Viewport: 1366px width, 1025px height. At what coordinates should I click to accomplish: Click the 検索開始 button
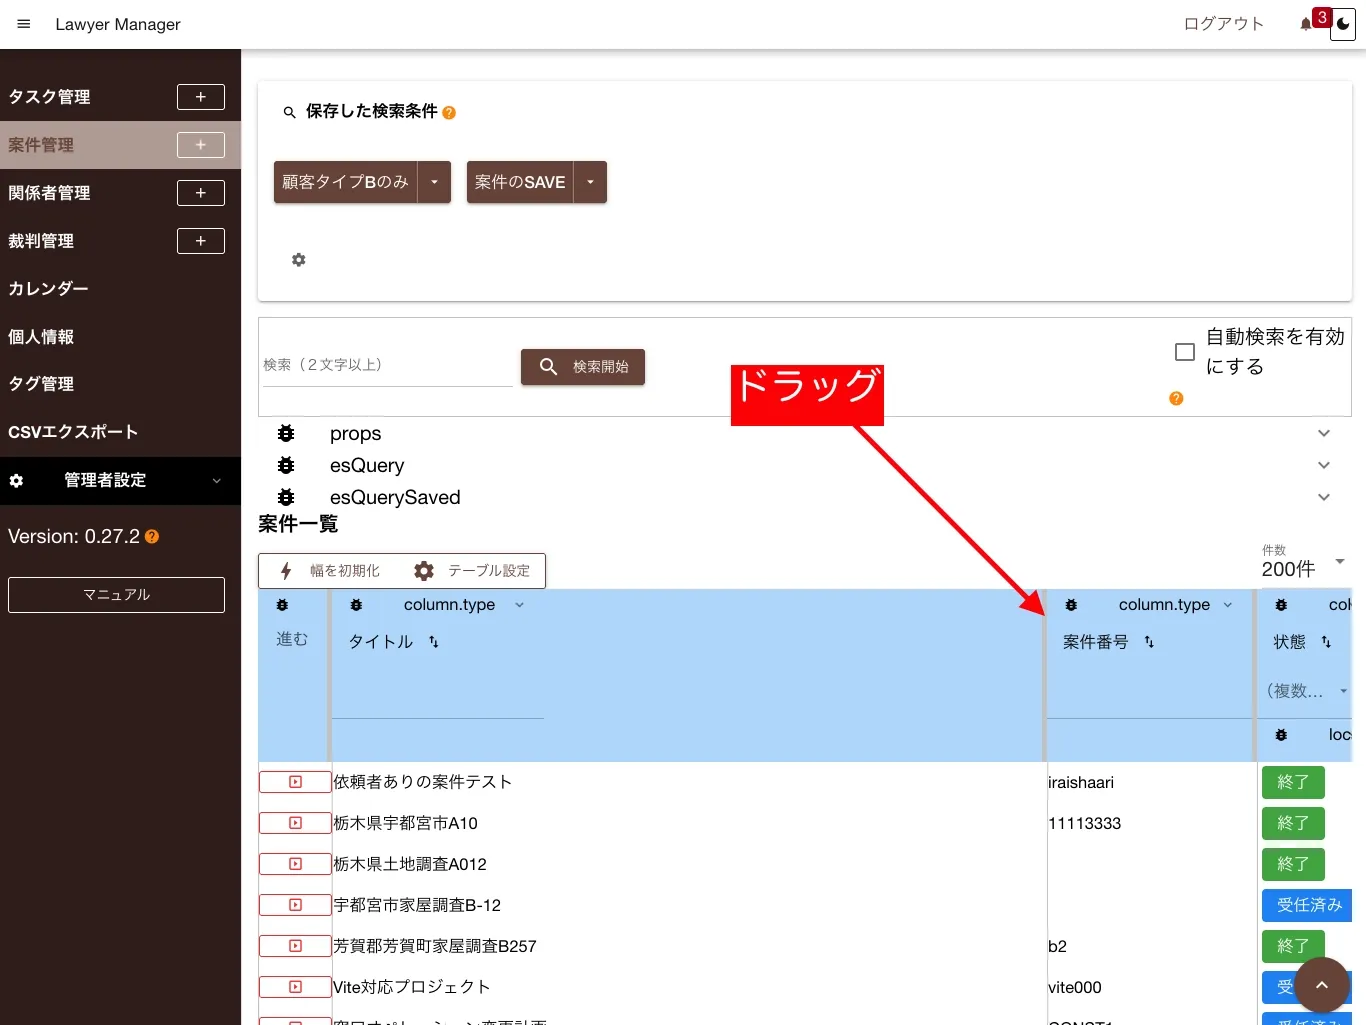click(583, 367)
